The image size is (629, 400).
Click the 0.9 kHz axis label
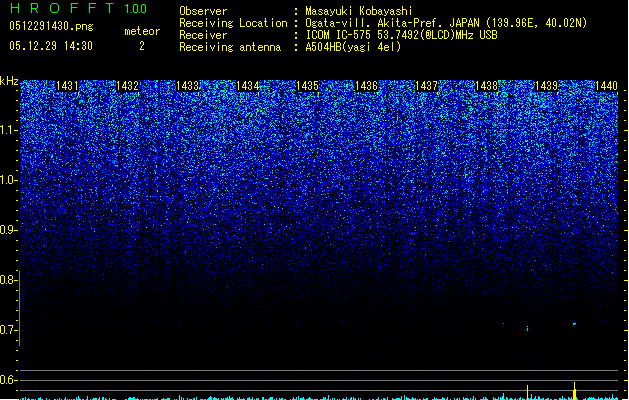[x=9, y=230]
